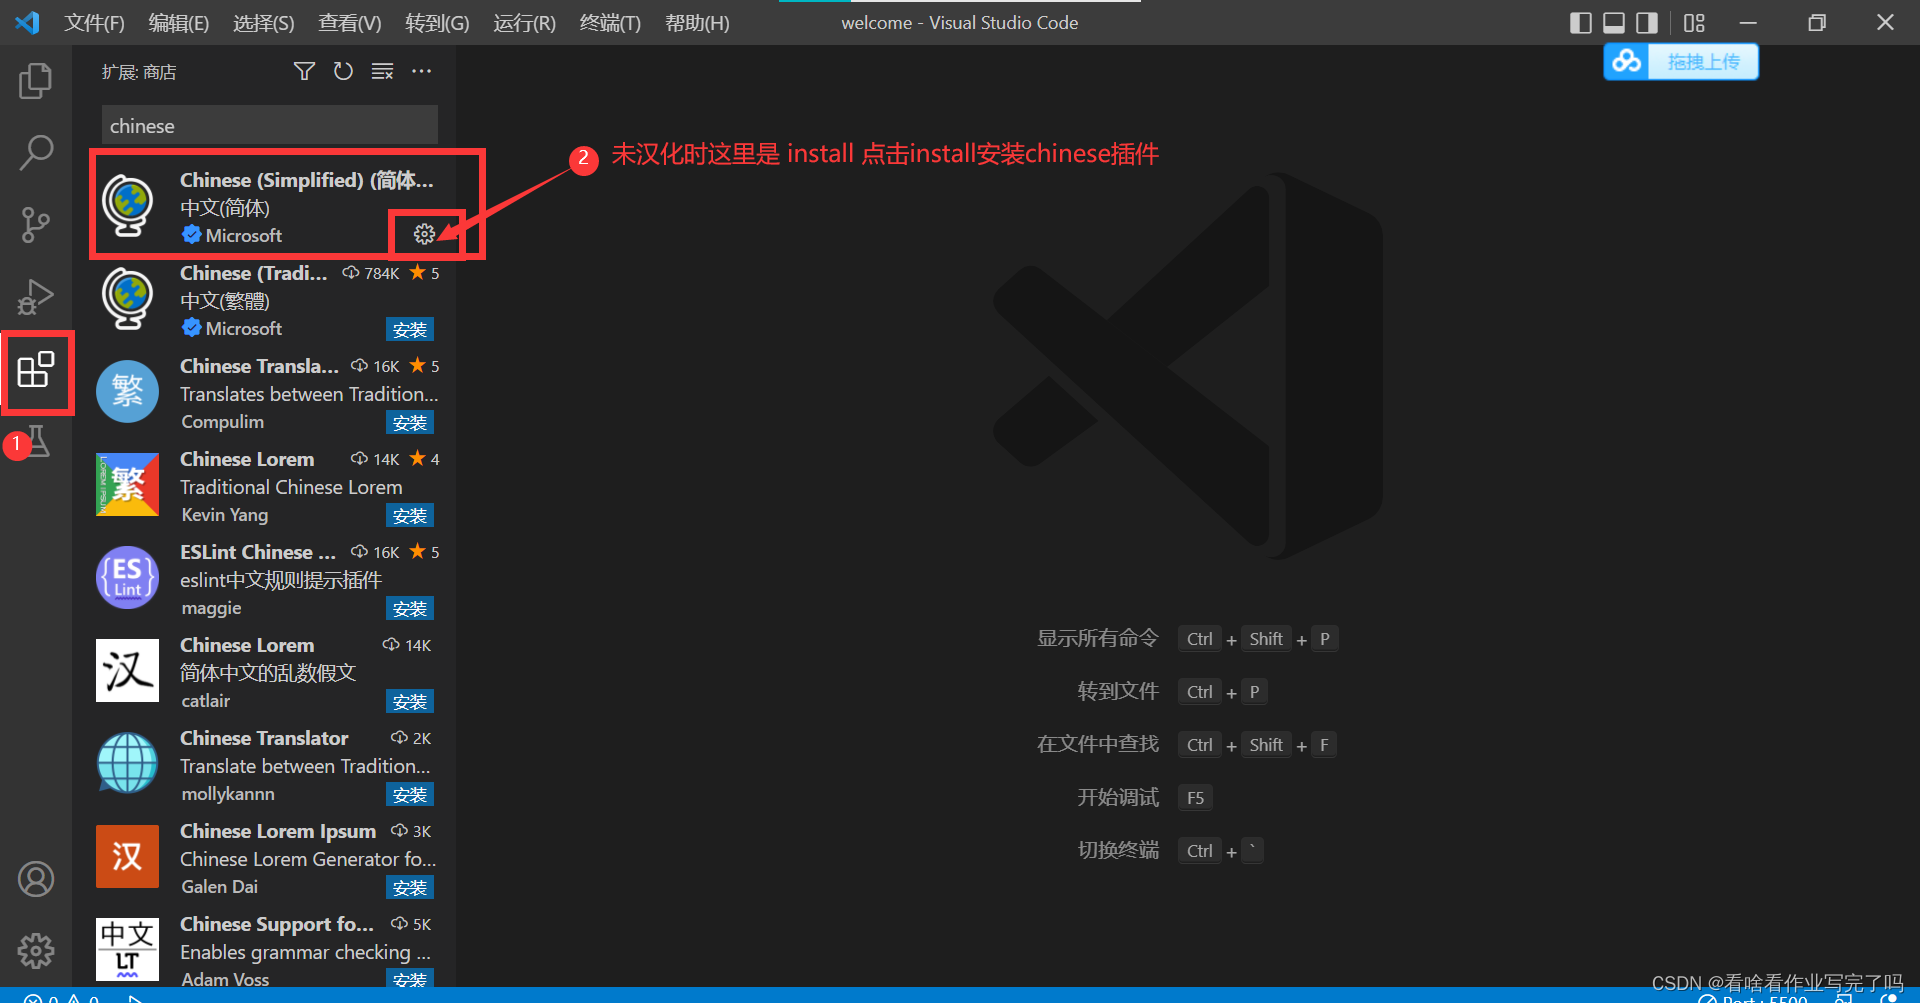The height and width of the screenshot is (1003, 1920).
Task: Open Source Control view
Action: [x=36, y=225]
